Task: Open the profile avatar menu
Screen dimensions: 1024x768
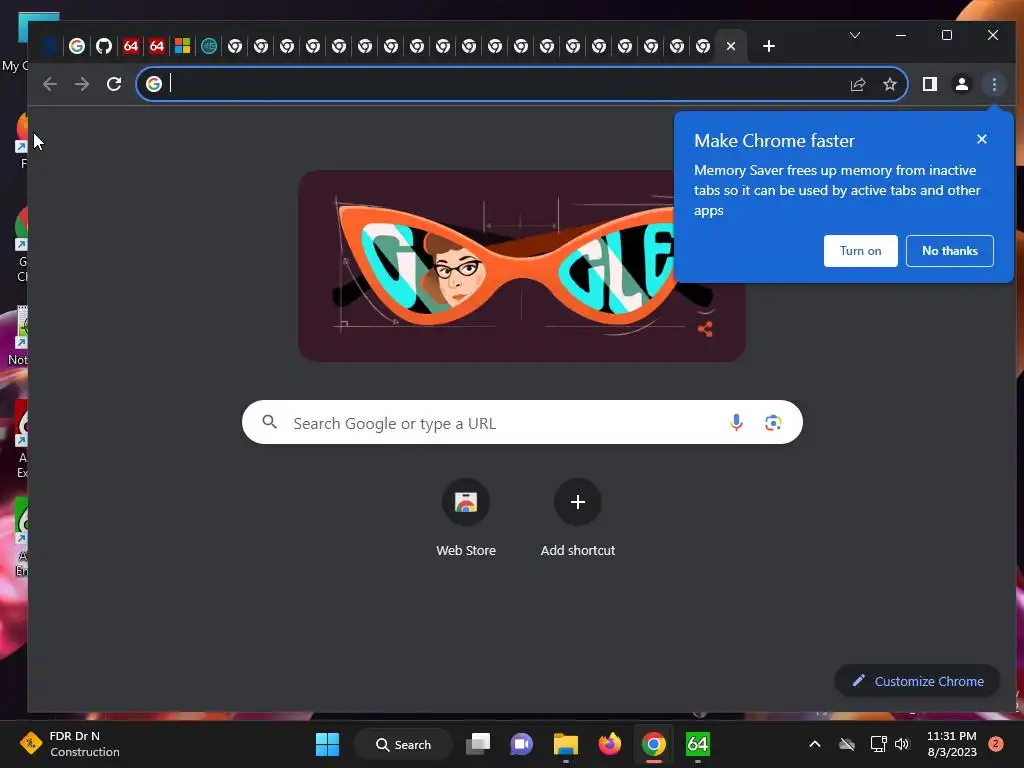Action: (962, 84)
